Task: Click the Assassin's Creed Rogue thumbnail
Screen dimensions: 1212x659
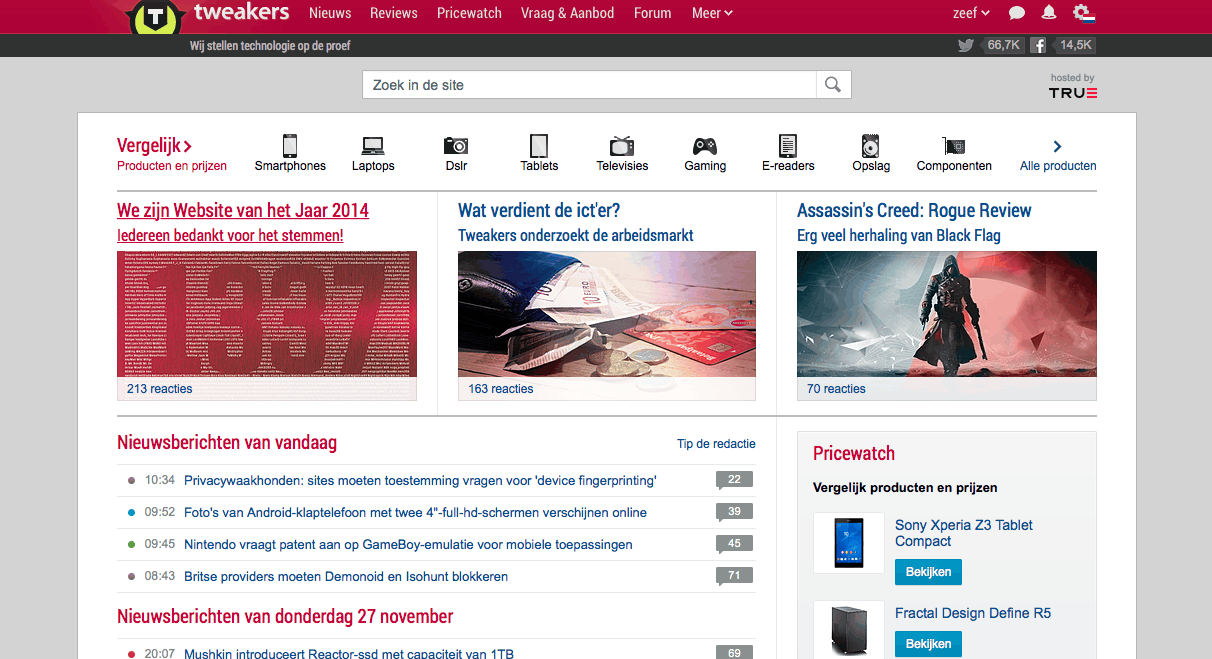Action: point(947,326)
